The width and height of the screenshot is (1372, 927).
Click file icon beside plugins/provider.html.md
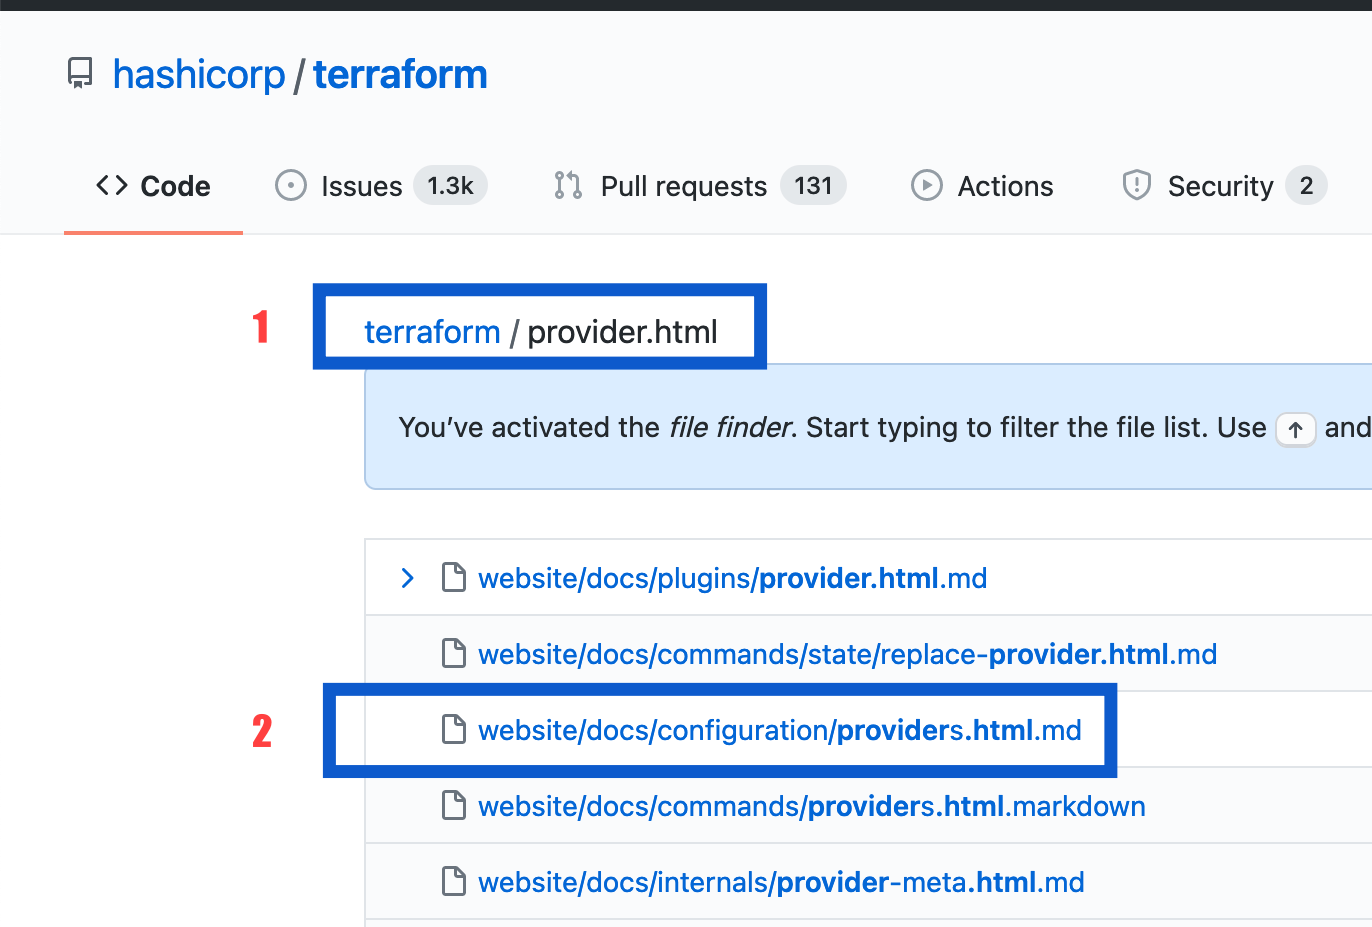(x=454, y=578)
